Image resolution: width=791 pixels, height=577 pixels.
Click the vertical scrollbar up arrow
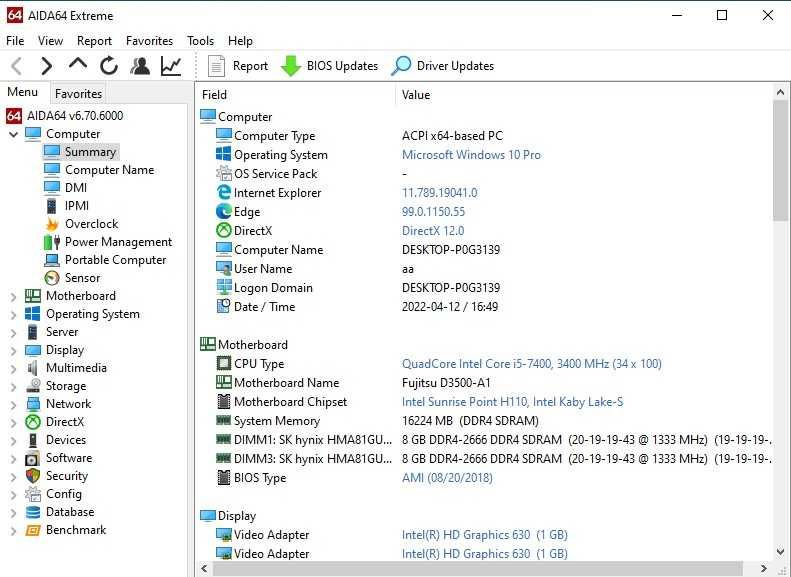click(780, 93)
